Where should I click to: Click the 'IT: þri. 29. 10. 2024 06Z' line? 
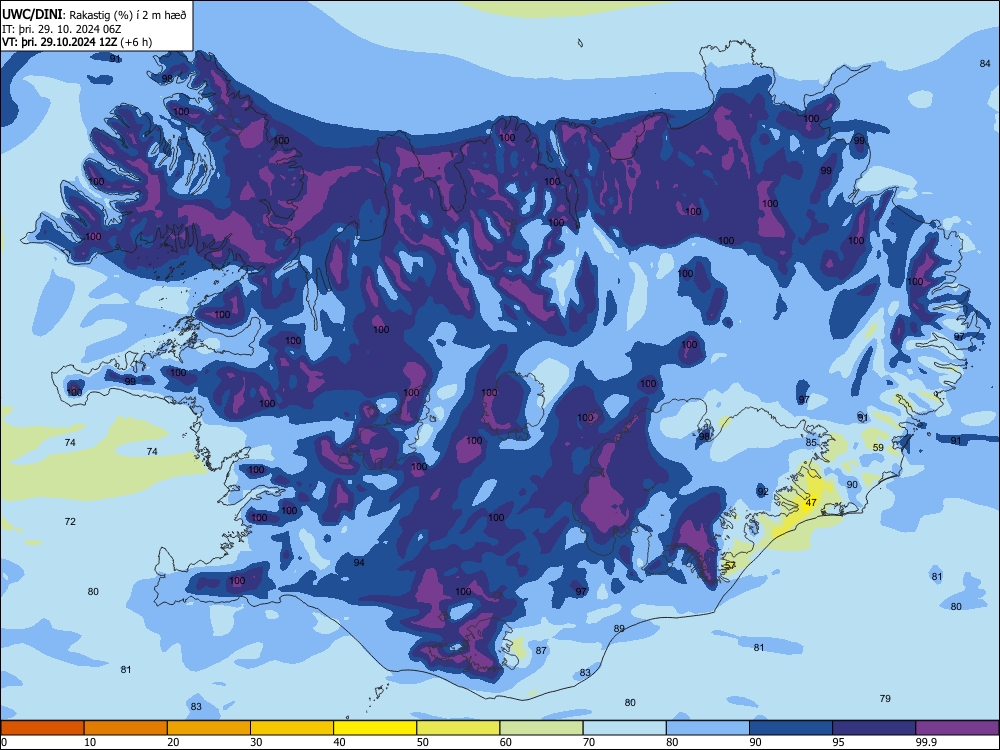[62, 29]
